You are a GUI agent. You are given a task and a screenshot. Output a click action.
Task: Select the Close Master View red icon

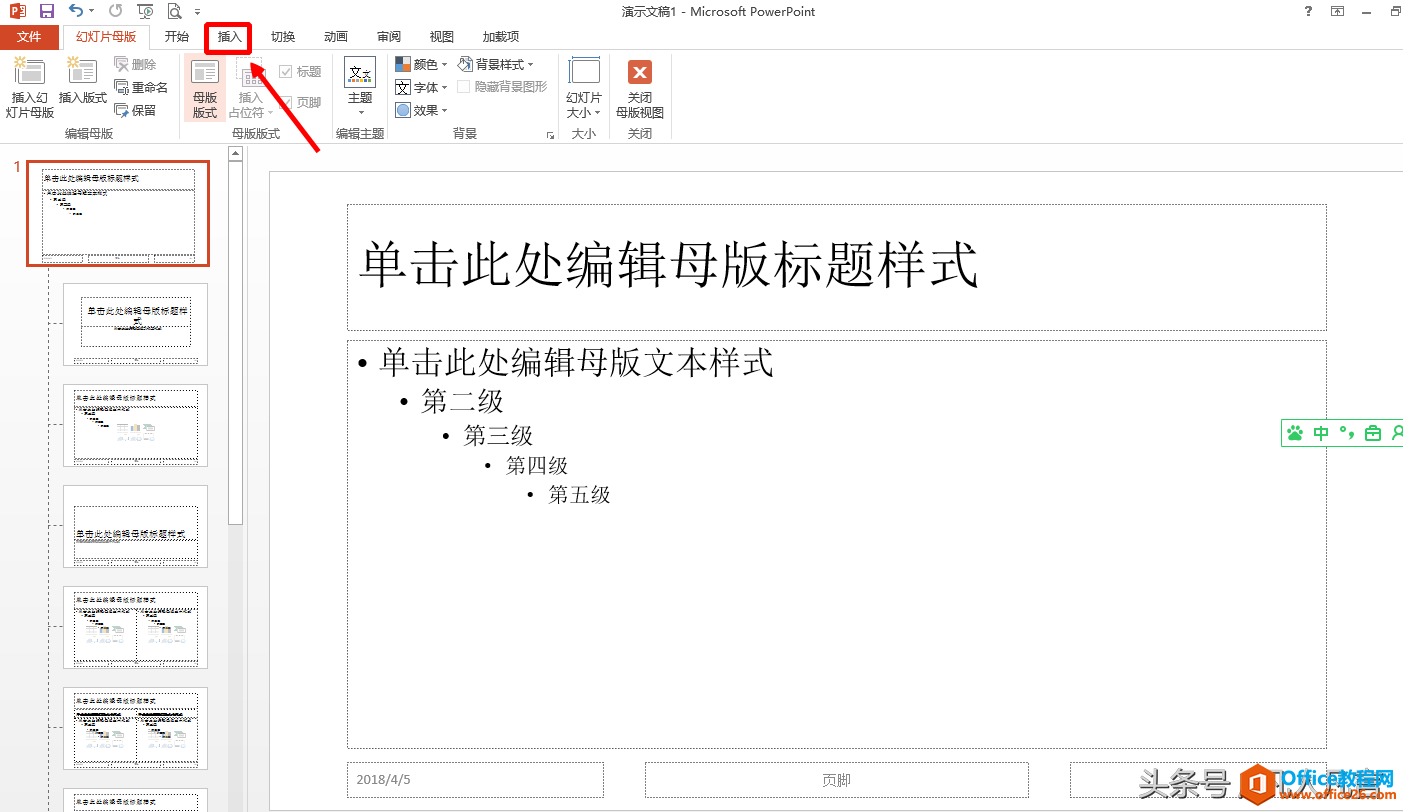click(x=639, y=72)
